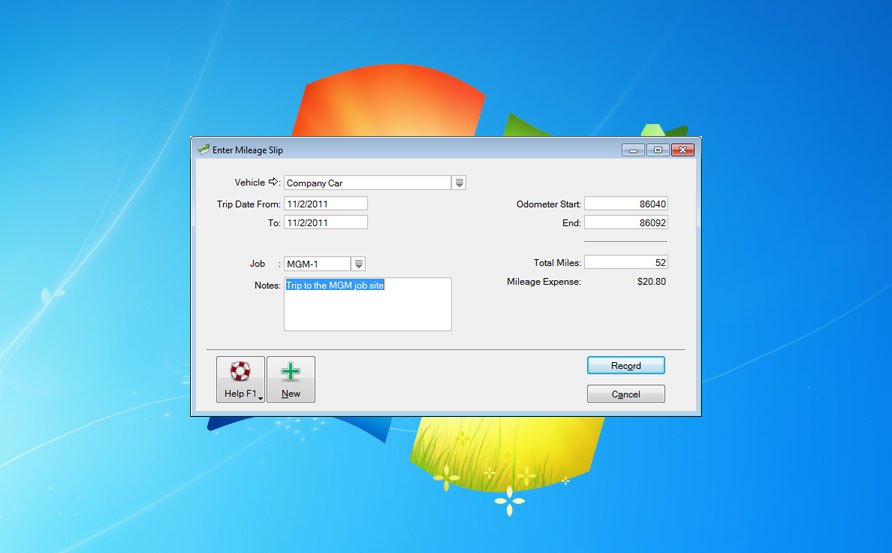
Task: Click inside the Notes text box
Action: (x=367, y=304)
